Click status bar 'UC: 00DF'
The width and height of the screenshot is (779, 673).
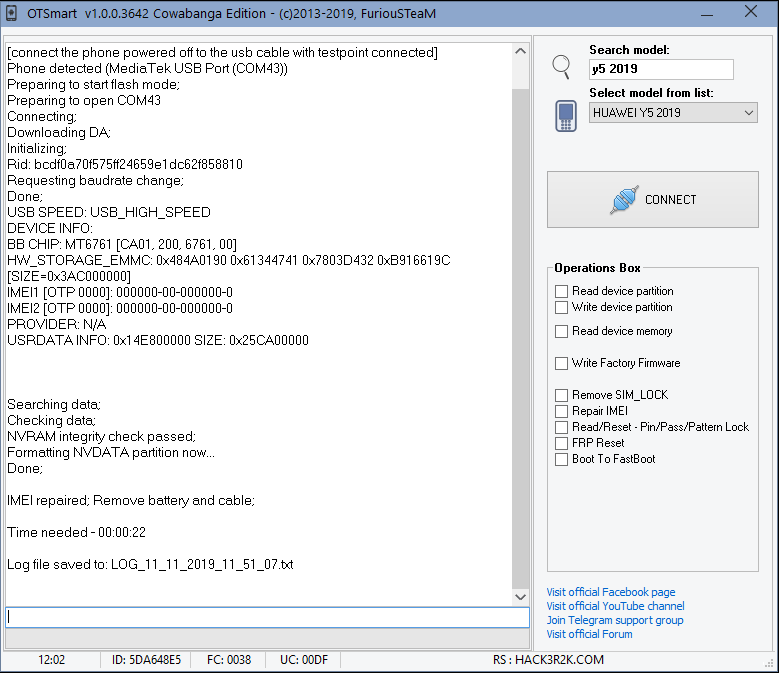(x=304, y=660)
